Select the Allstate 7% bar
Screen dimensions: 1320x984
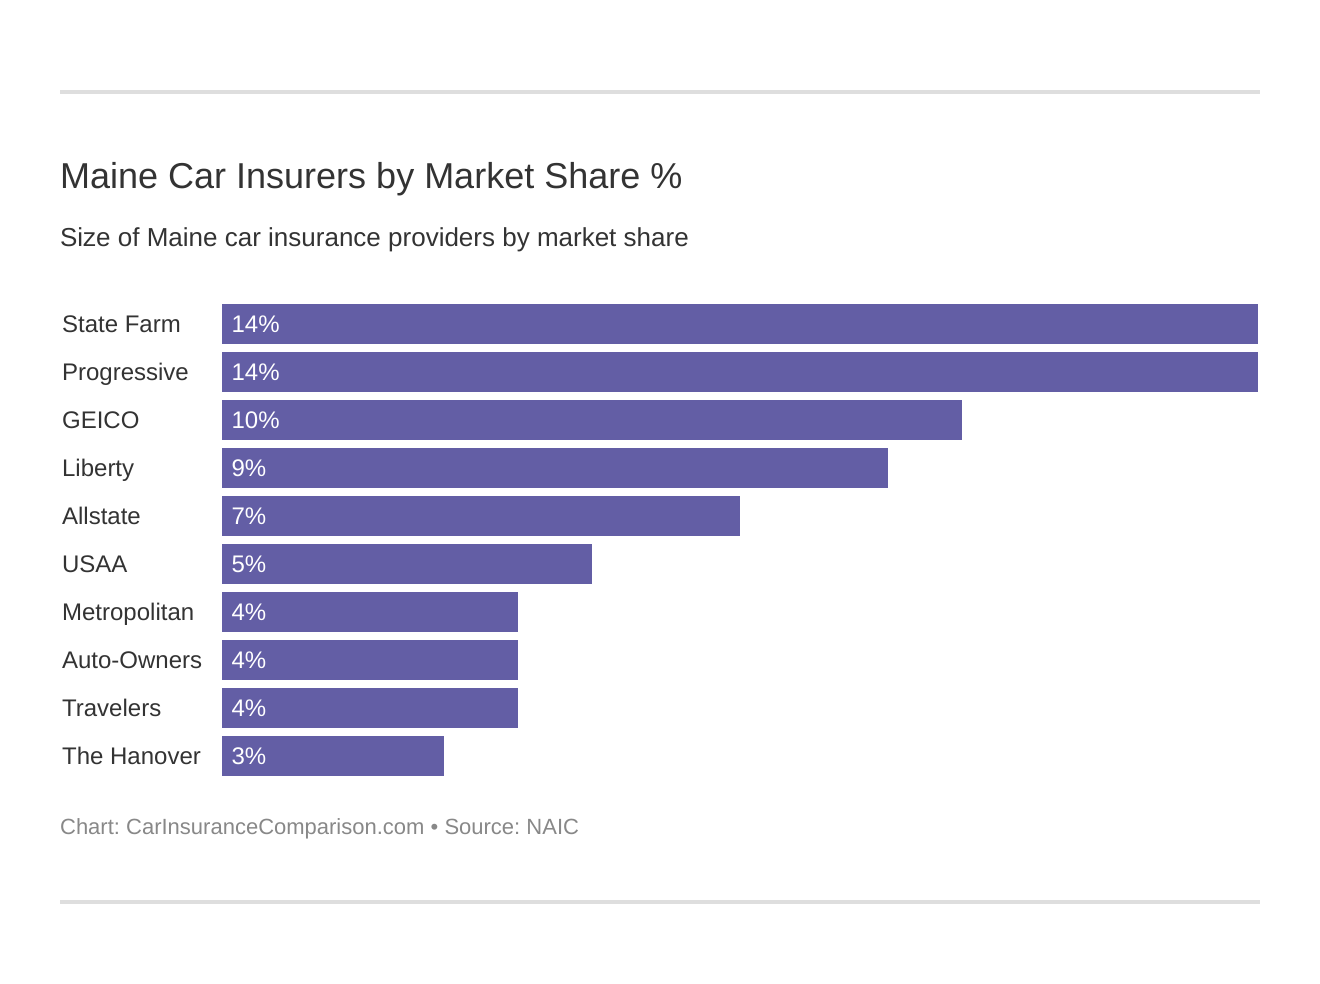click(480, 516)
